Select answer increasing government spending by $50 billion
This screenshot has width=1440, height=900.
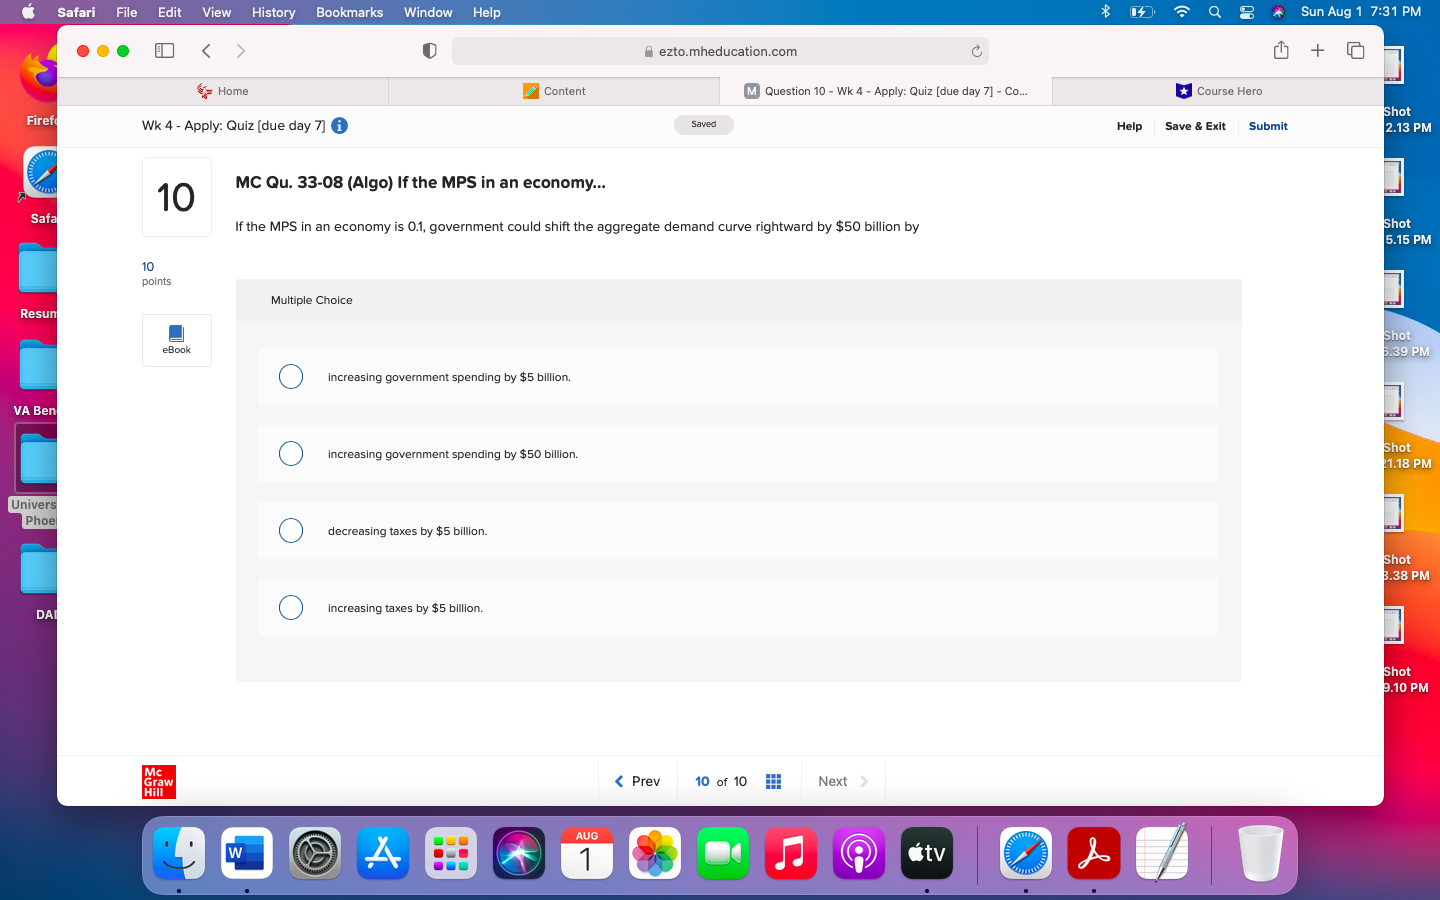tap(291, 453)
